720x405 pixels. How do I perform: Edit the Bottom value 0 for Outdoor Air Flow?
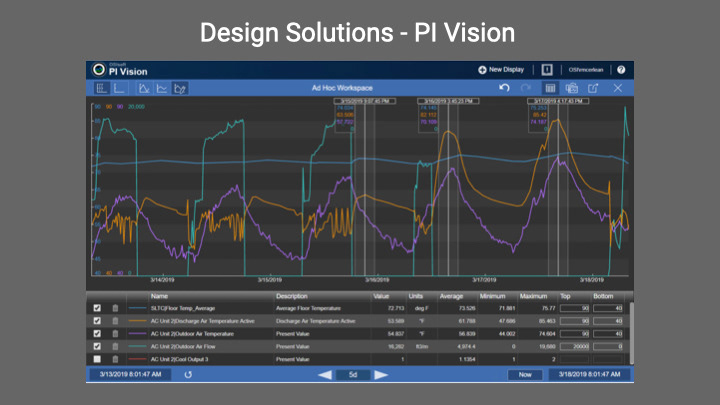pyautogui.click(x=608, y=347)
